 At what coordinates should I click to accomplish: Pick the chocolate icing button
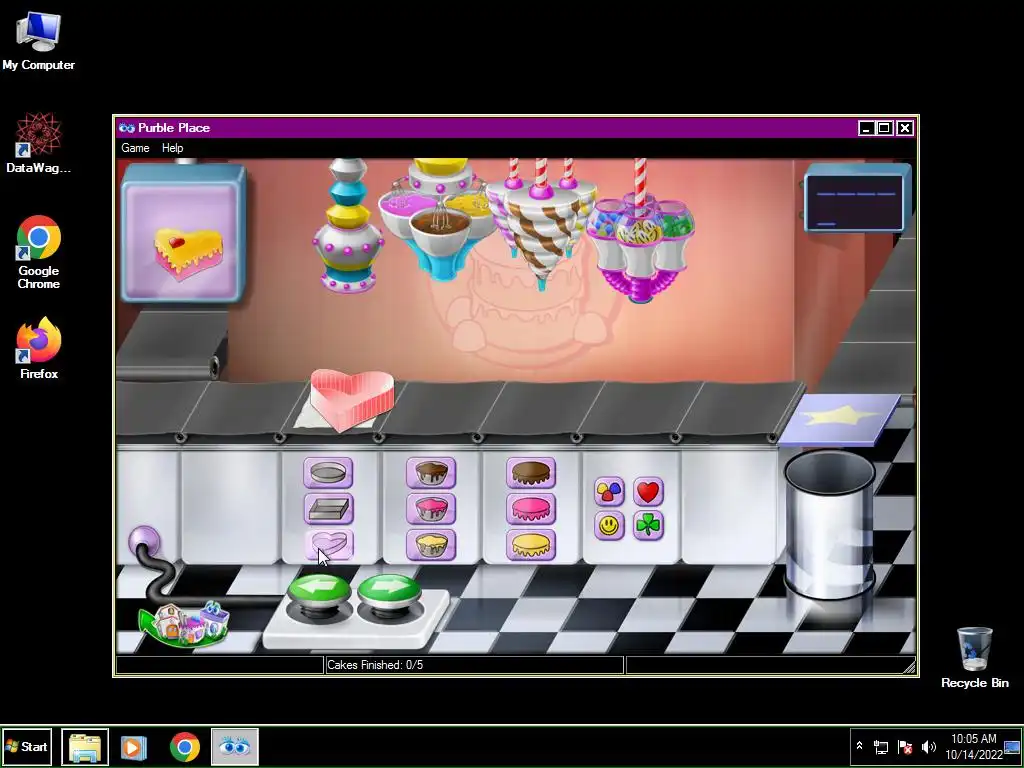pos(531,473)
